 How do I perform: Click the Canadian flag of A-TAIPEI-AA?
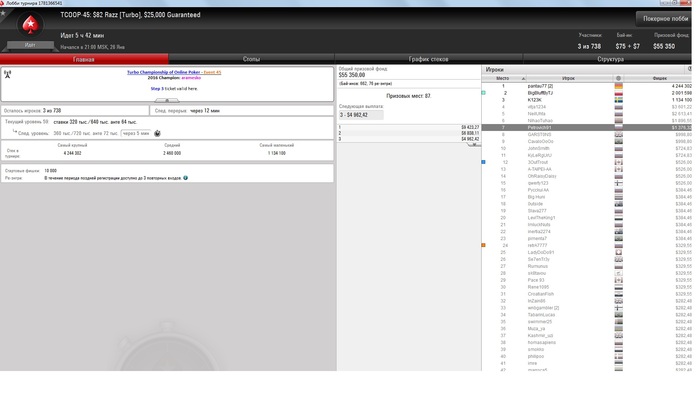point(618,169)
